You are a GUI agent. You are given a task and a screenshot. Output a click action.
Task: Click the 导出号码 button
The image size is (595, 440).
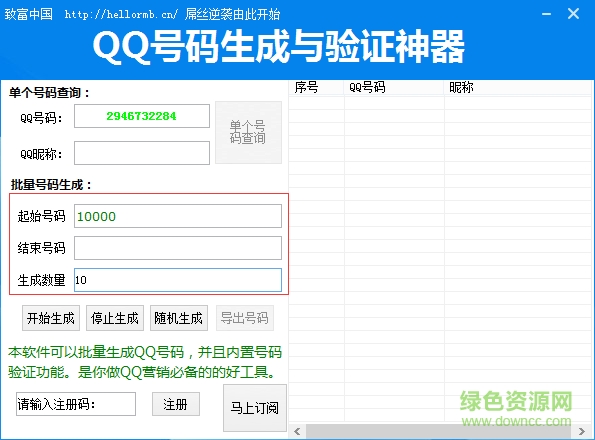pos(245,318)
